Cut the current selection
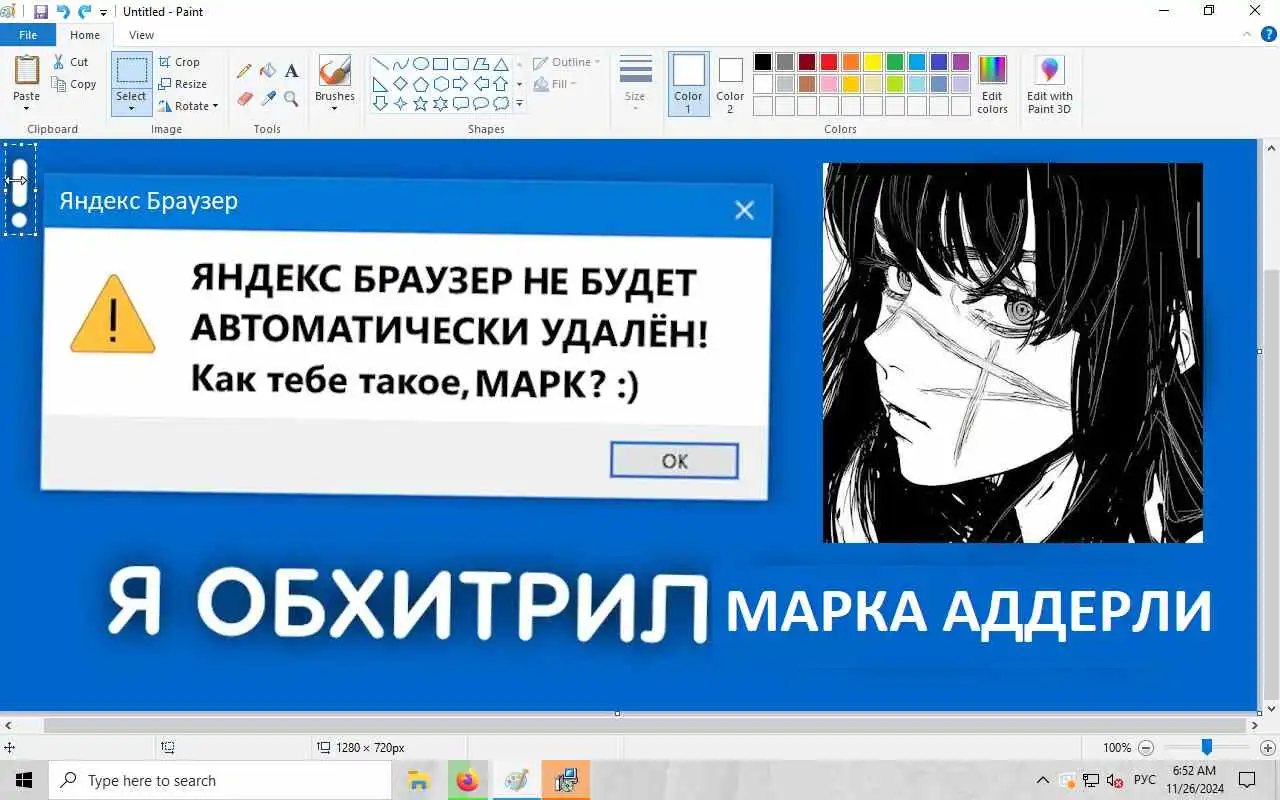The image size is (1280, 800). [x=71, y=62]
